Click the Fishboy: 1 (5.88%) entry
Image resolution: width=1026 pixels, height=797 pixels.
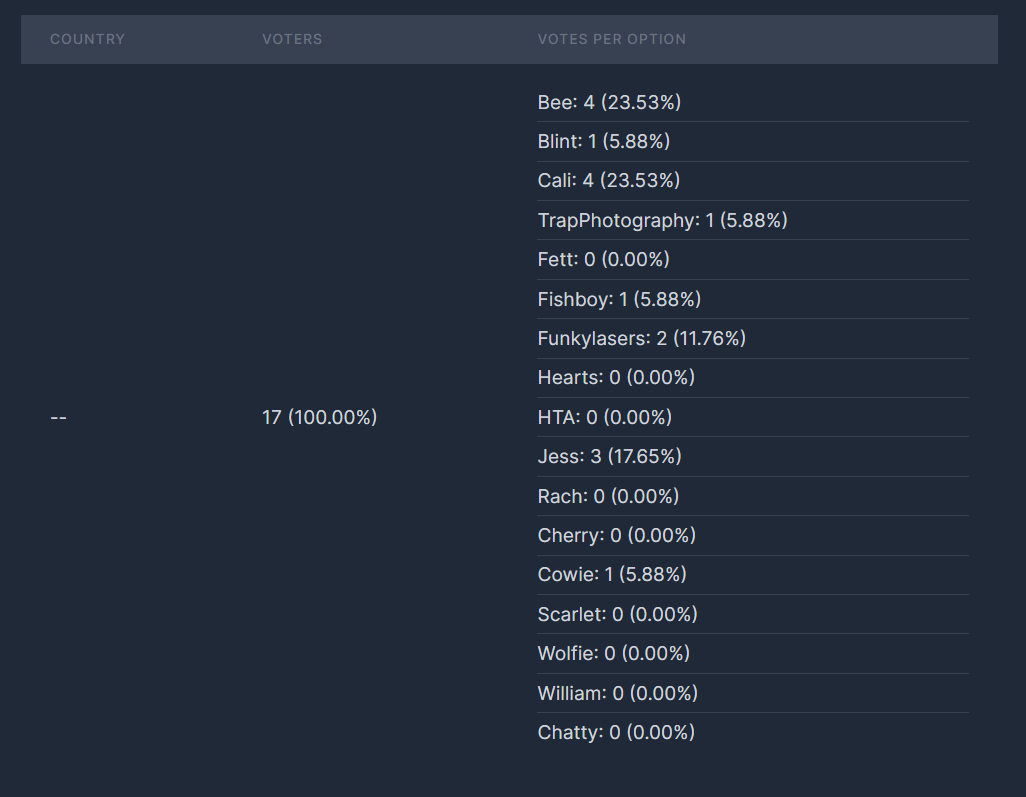tap(619, 299)
